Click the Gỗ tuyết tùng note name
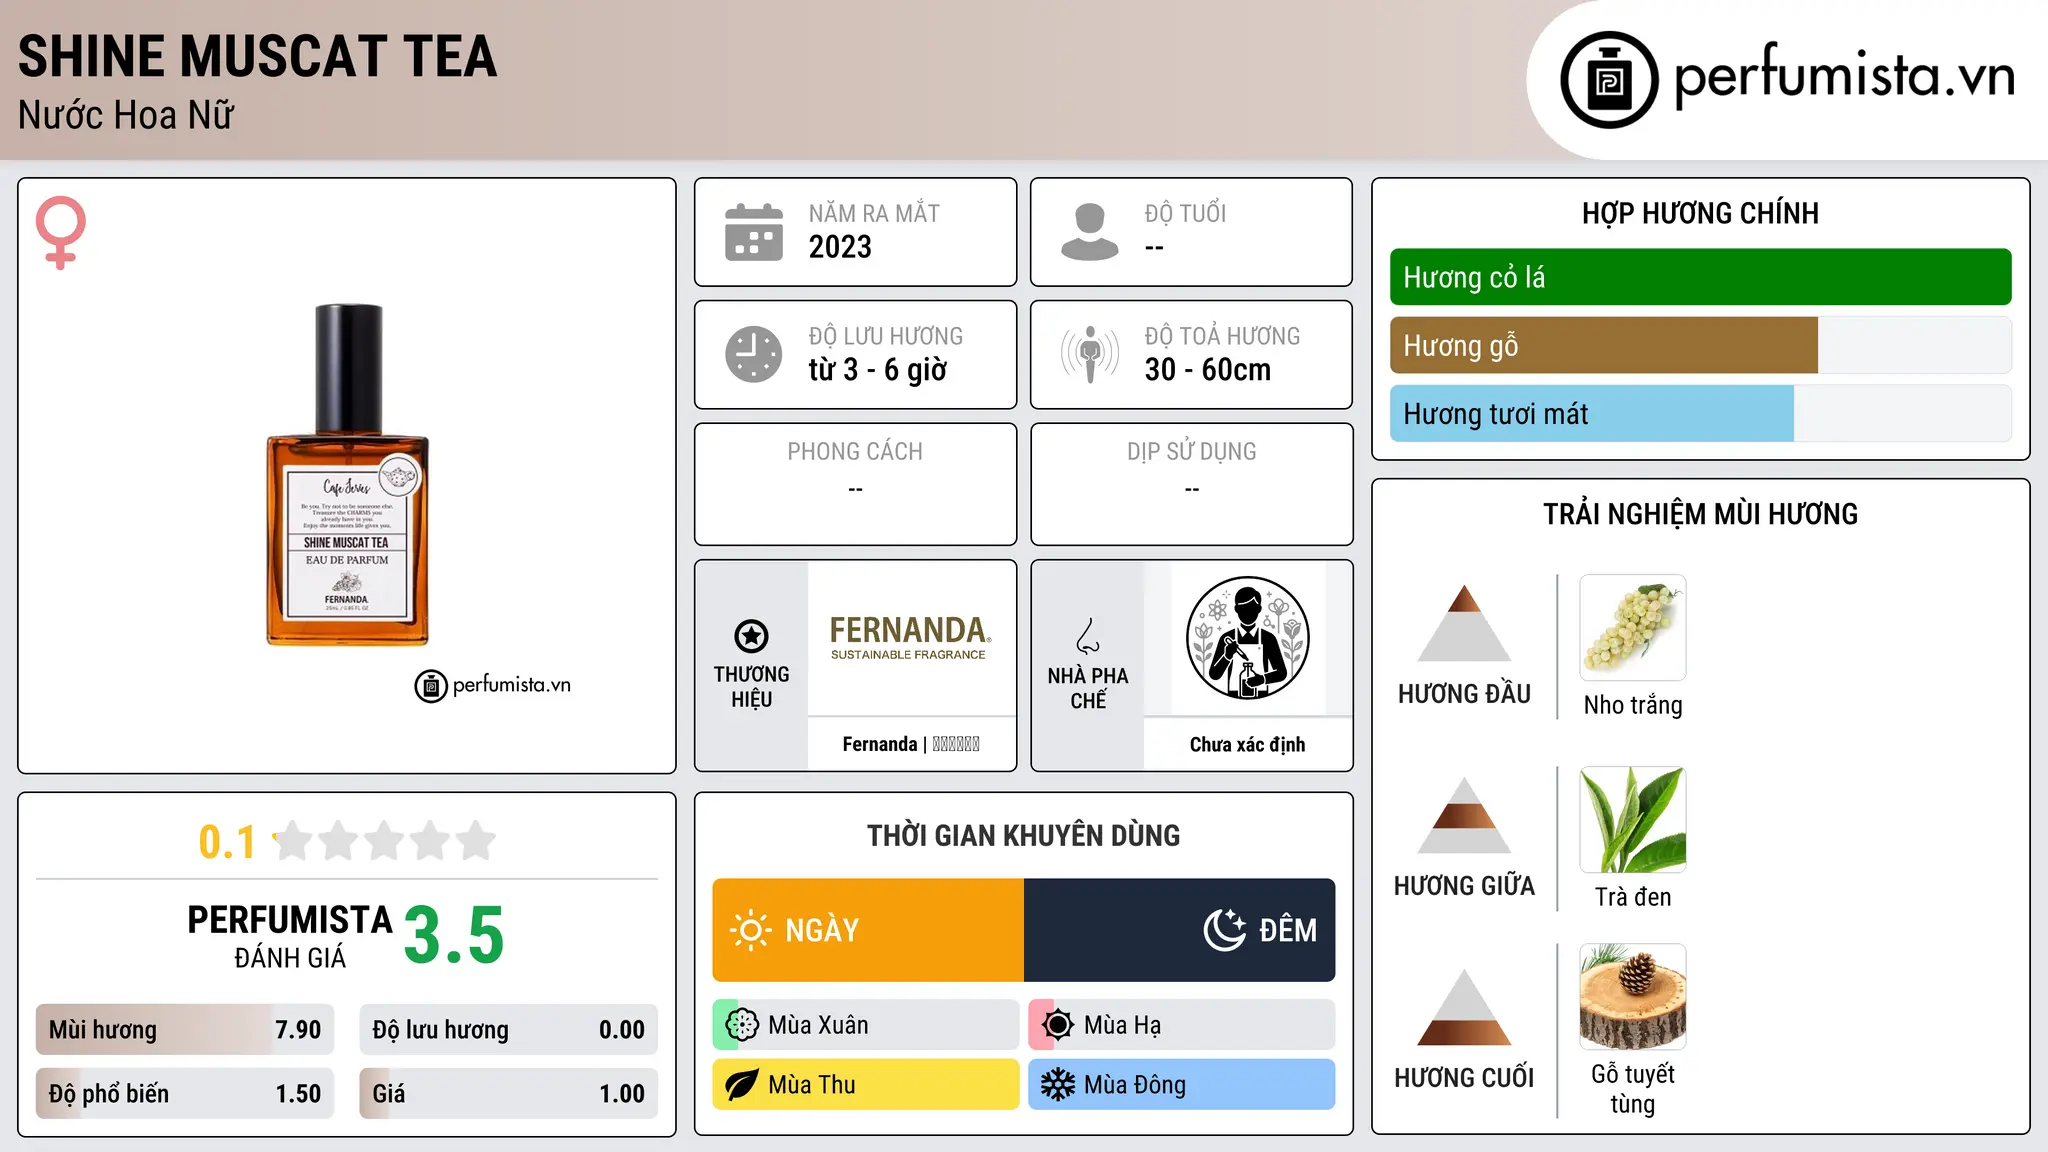 pyautogui.click(x=1633, y=1089)
